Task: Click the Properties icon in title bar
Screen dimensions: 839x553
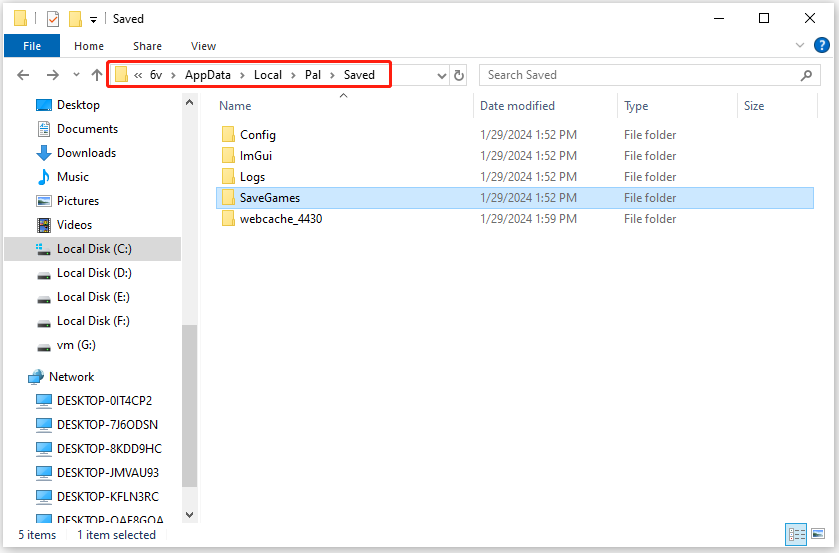Action: 52,19
